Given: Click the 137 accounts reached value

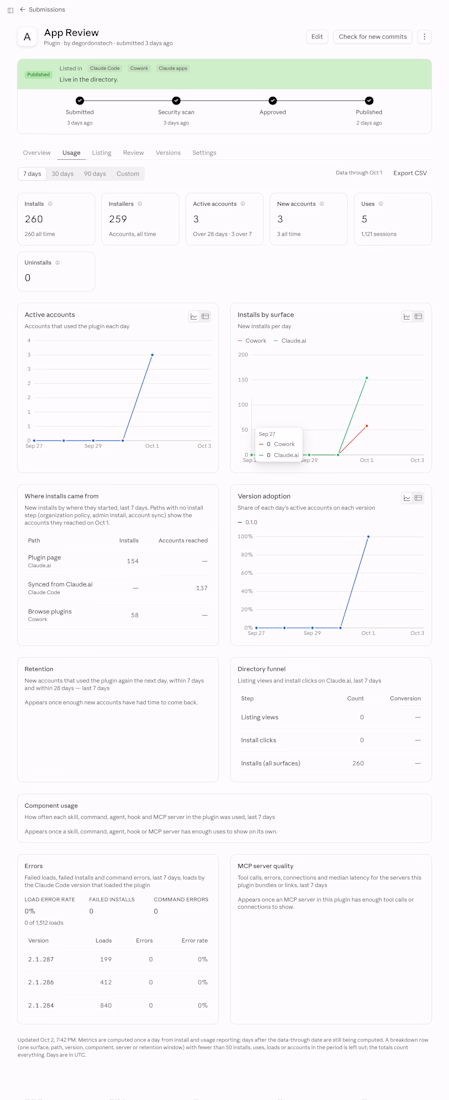Looking at the screenshot, I should click(203, 588).
